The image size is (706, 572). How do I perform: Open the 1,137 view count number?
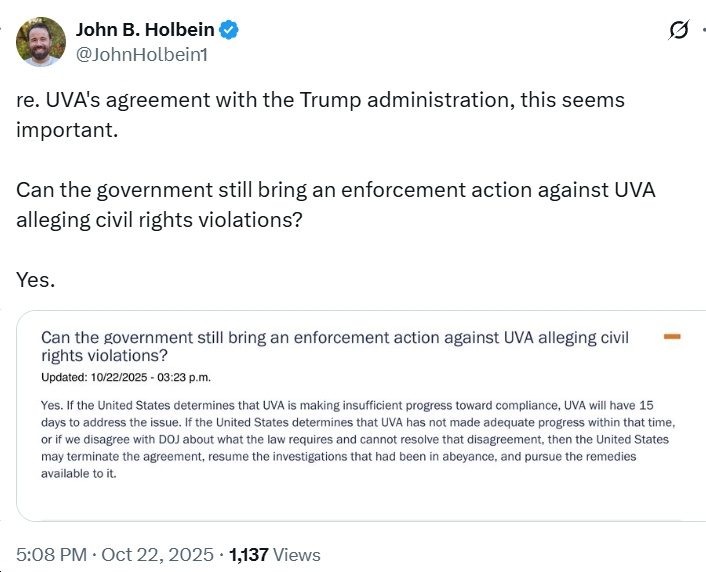point(249,554)
